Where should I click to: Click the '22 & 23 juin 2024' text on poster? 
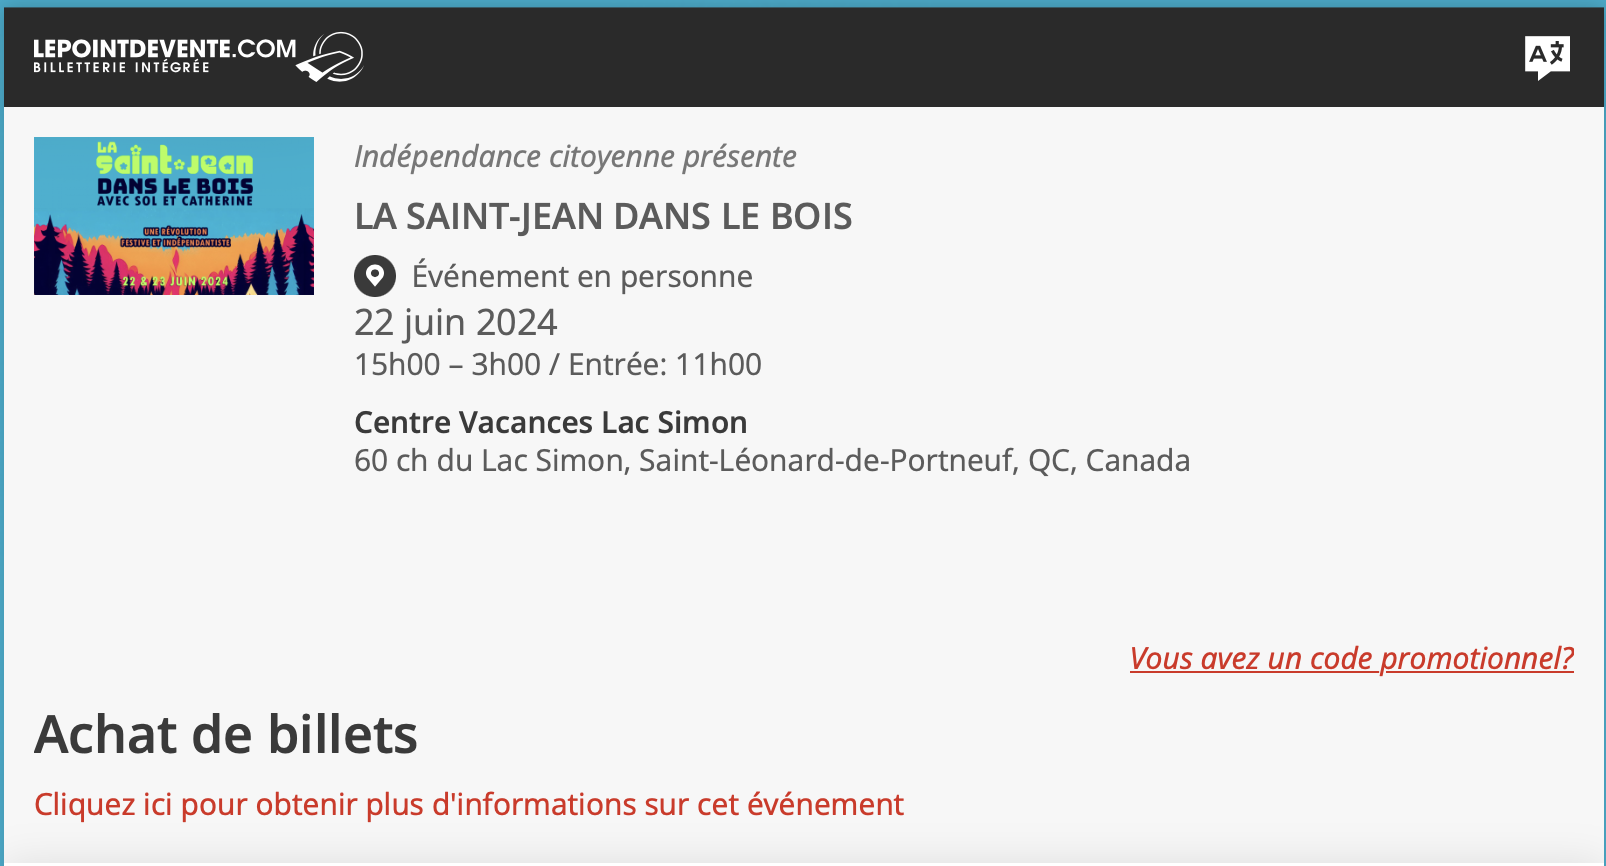tap(175, 282)
